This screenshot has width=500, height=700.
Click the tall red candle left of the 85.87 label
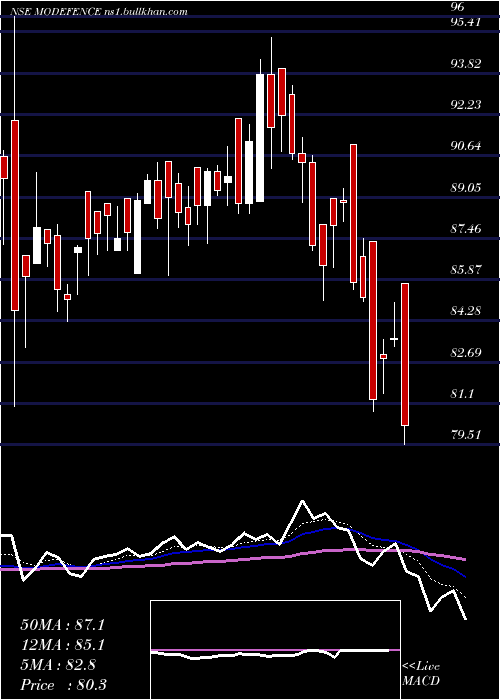click(x=373, y=320)
